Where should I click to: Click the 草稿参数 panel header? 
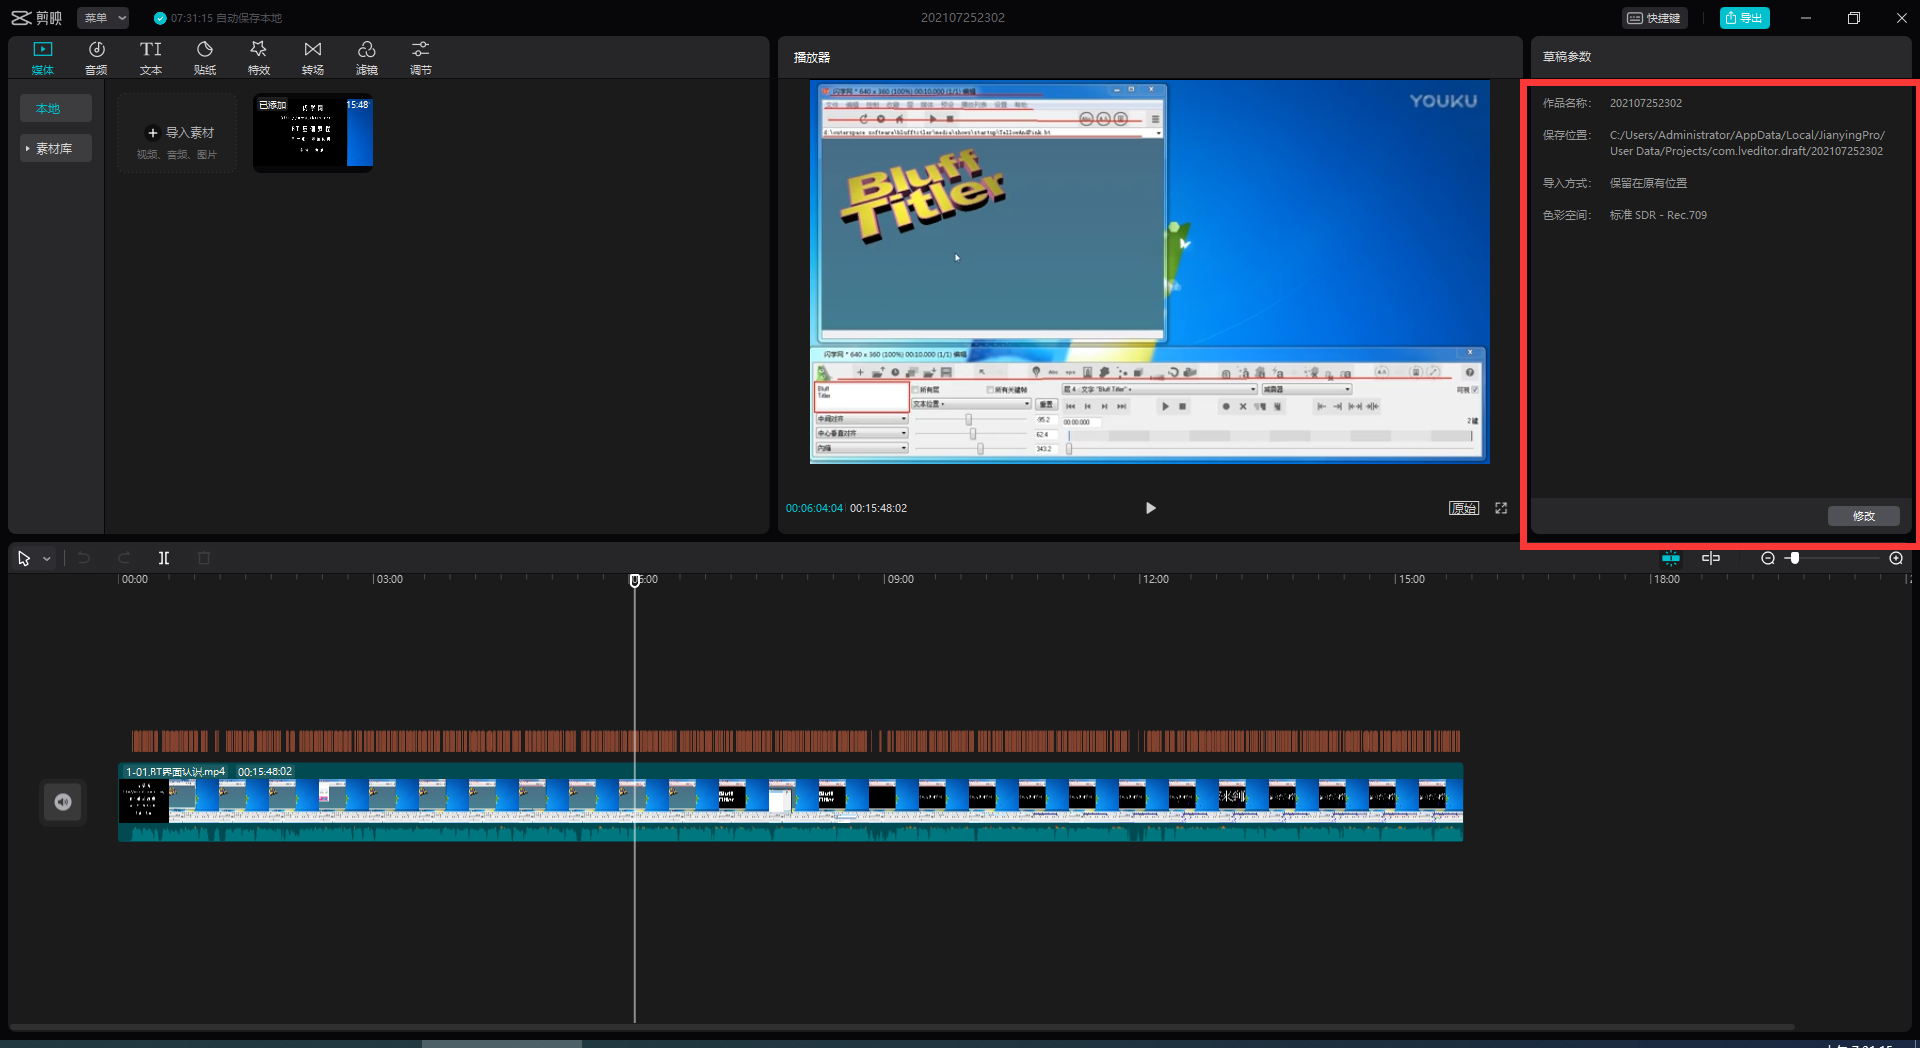[1566, 57]
